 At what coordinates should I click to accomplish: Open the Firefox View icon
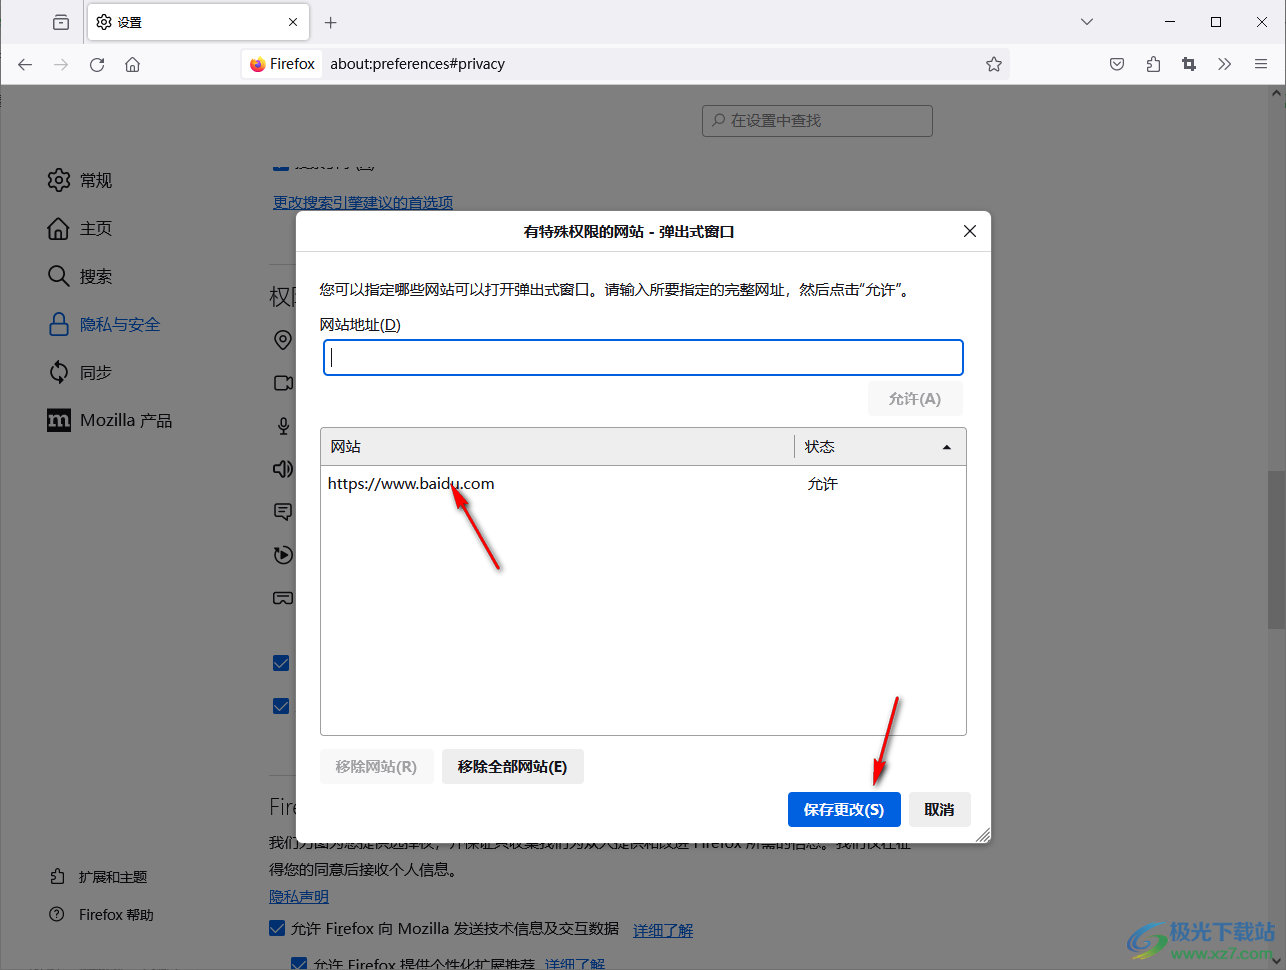pyautogui.click(x=61, y=22)
